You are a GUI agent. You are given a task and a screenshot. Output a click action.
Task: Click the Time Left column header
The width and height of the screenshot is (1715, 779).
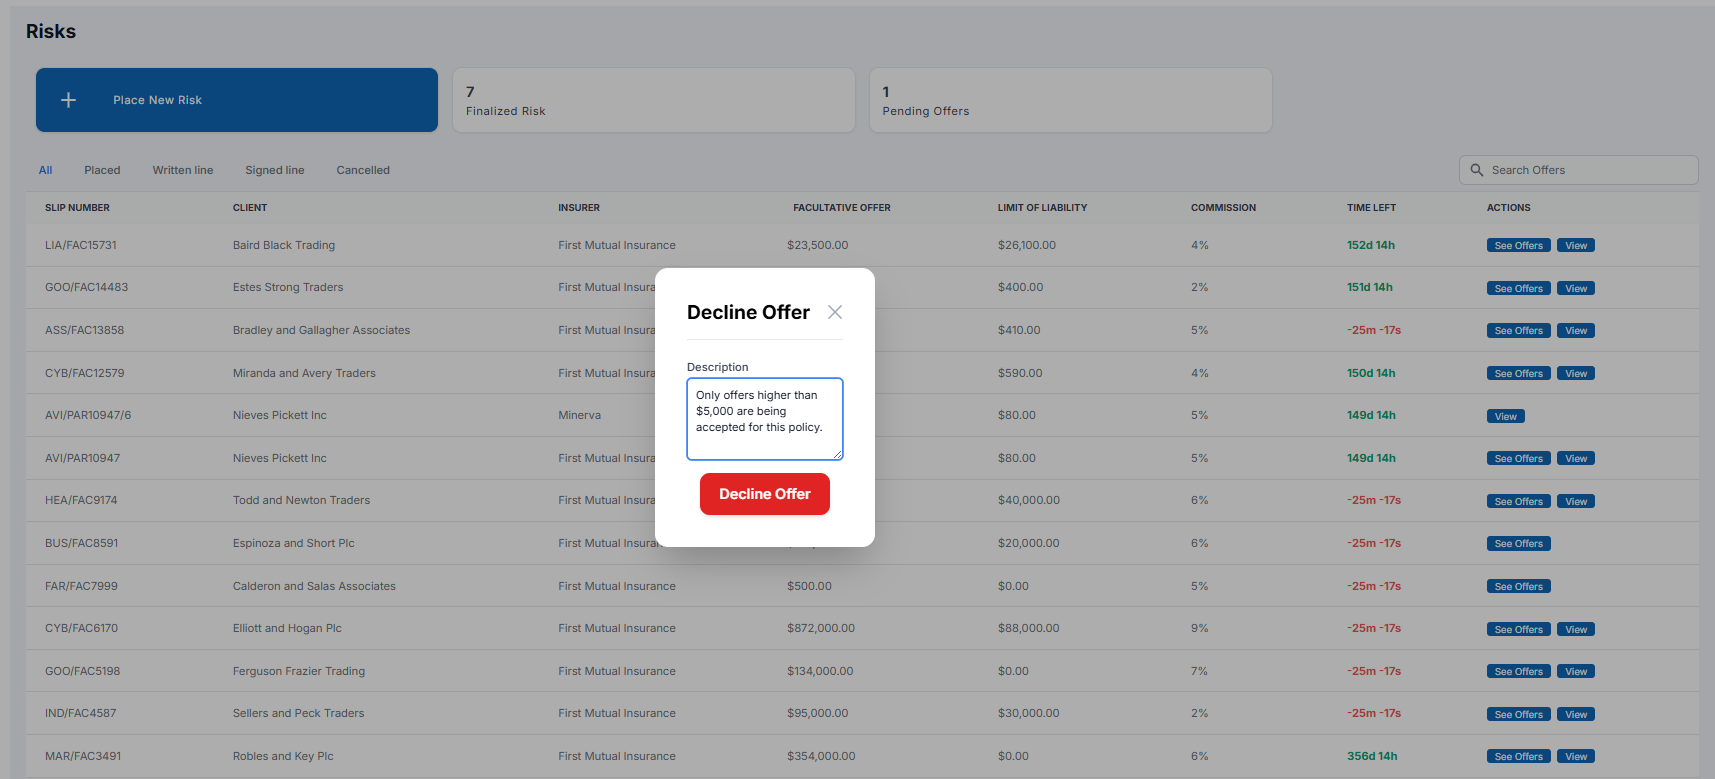pyautogui.click(x=1371, y=208)
